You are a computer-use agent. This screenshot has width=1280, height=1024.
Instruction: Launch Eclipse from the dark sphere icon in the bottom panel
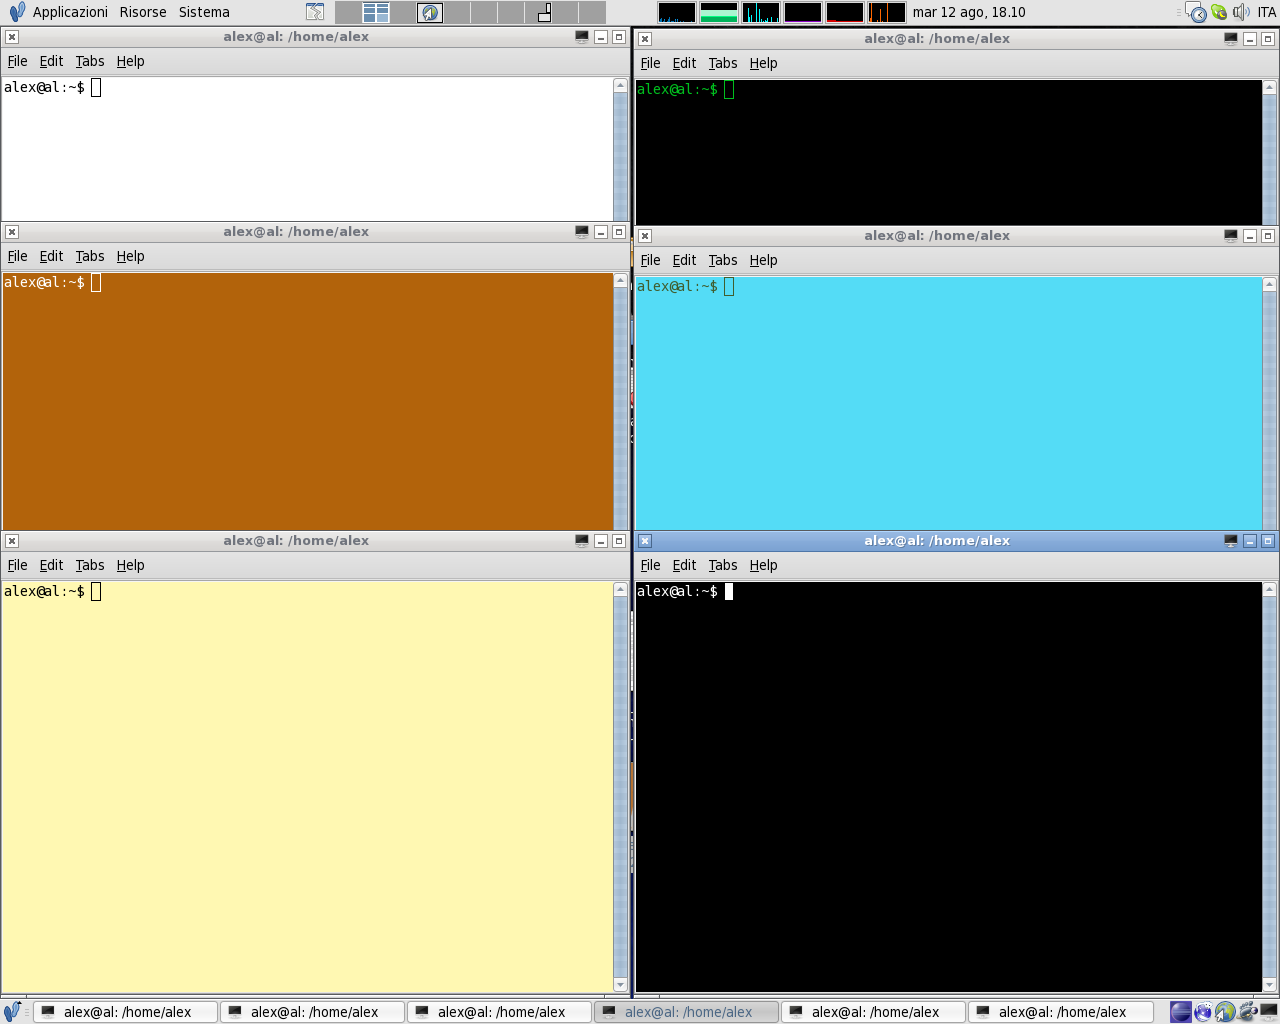(x=1181, y=1012)
